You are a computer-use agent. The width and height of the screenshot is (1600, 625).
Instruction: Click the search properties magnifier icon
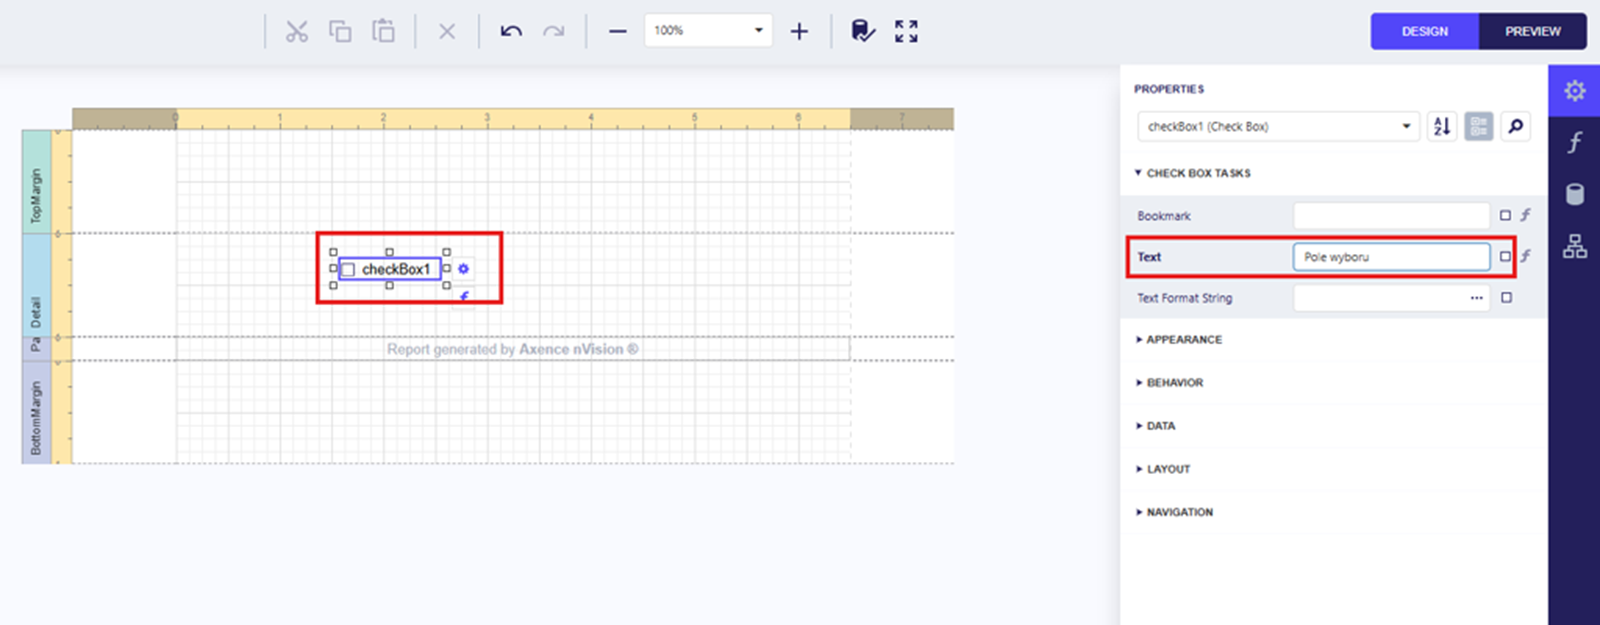[1515, 126]
